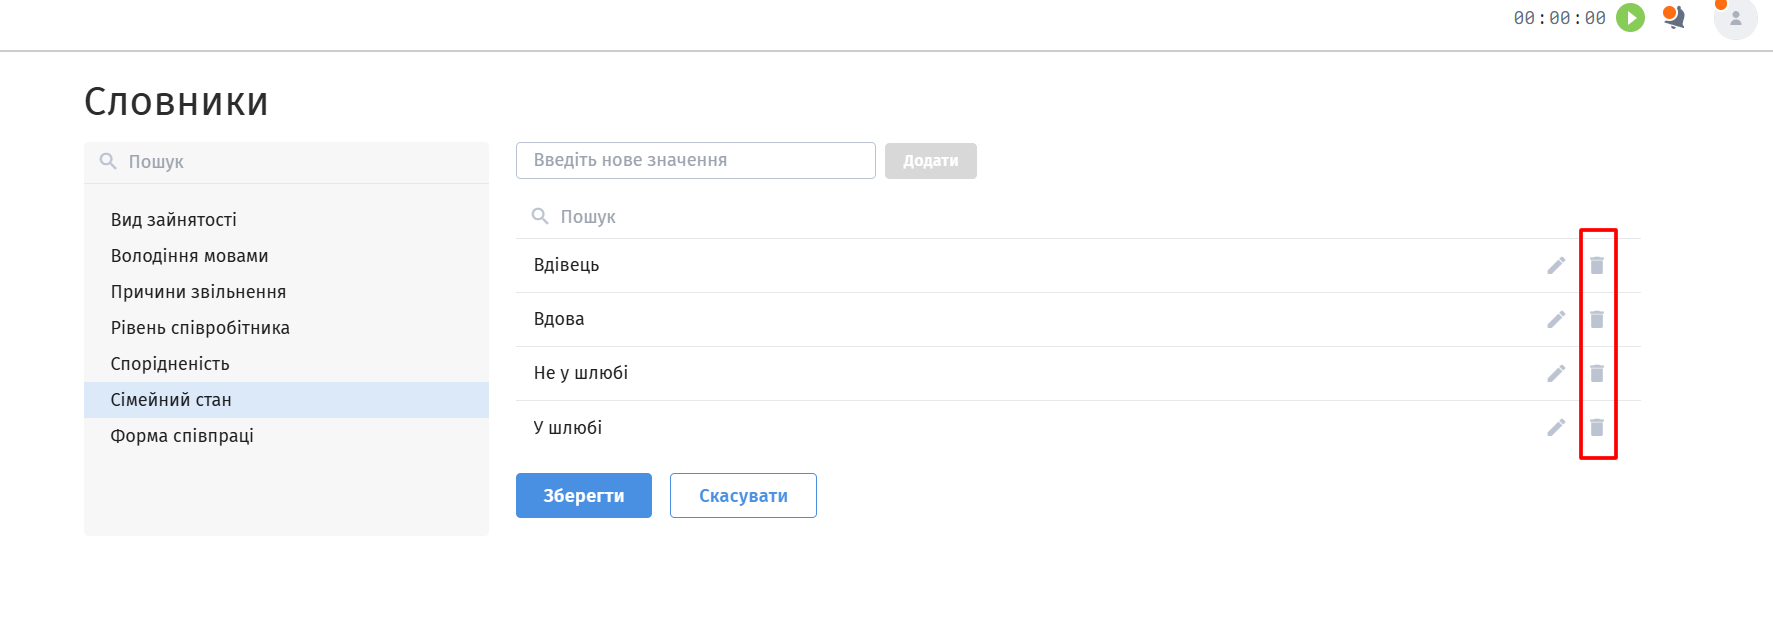Click the edit pencil for Вдівець
Image resolution: width=1773 pixels, height=629 pixels.
click(1556, 265)
